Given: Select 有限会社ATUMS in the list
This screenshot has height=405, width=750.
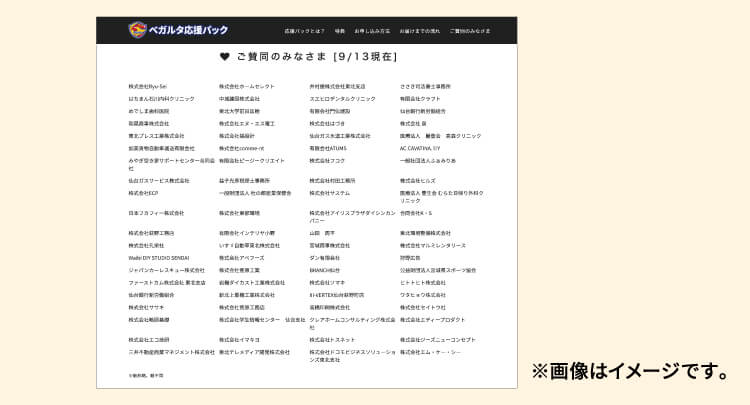Looking at the screenshot, I should point(328,148).
